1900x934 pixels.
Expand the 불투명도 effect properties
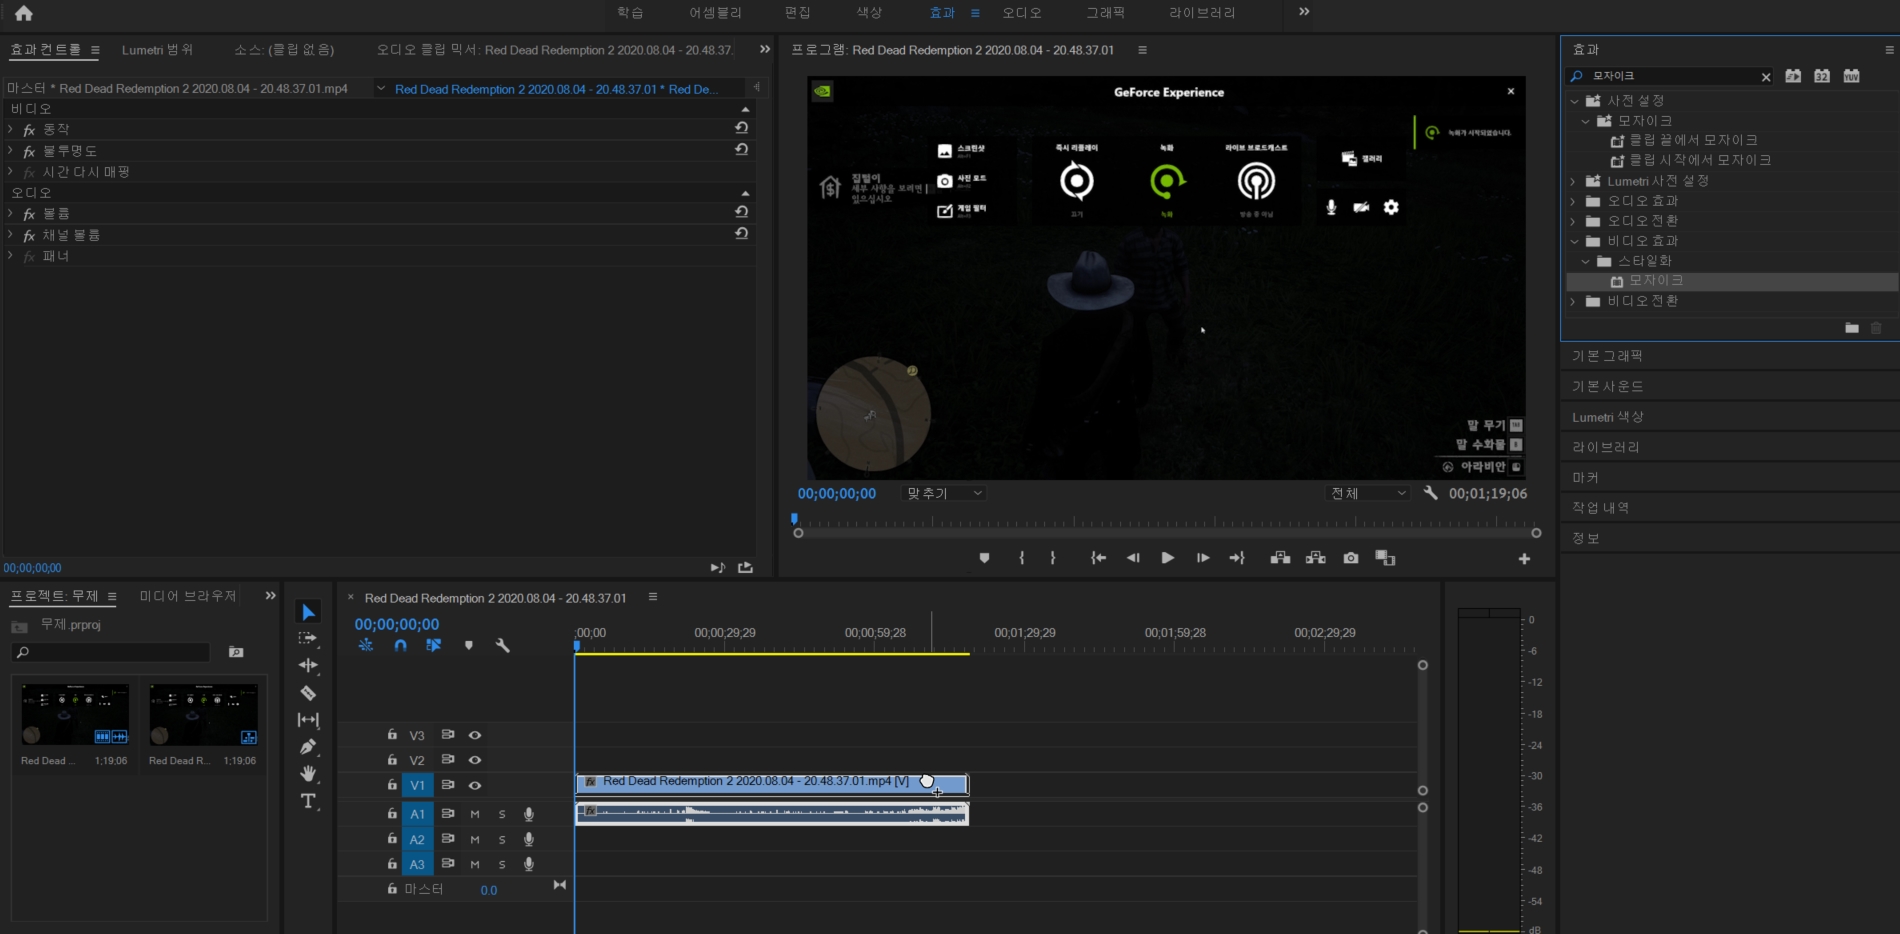tap(10, 150)
